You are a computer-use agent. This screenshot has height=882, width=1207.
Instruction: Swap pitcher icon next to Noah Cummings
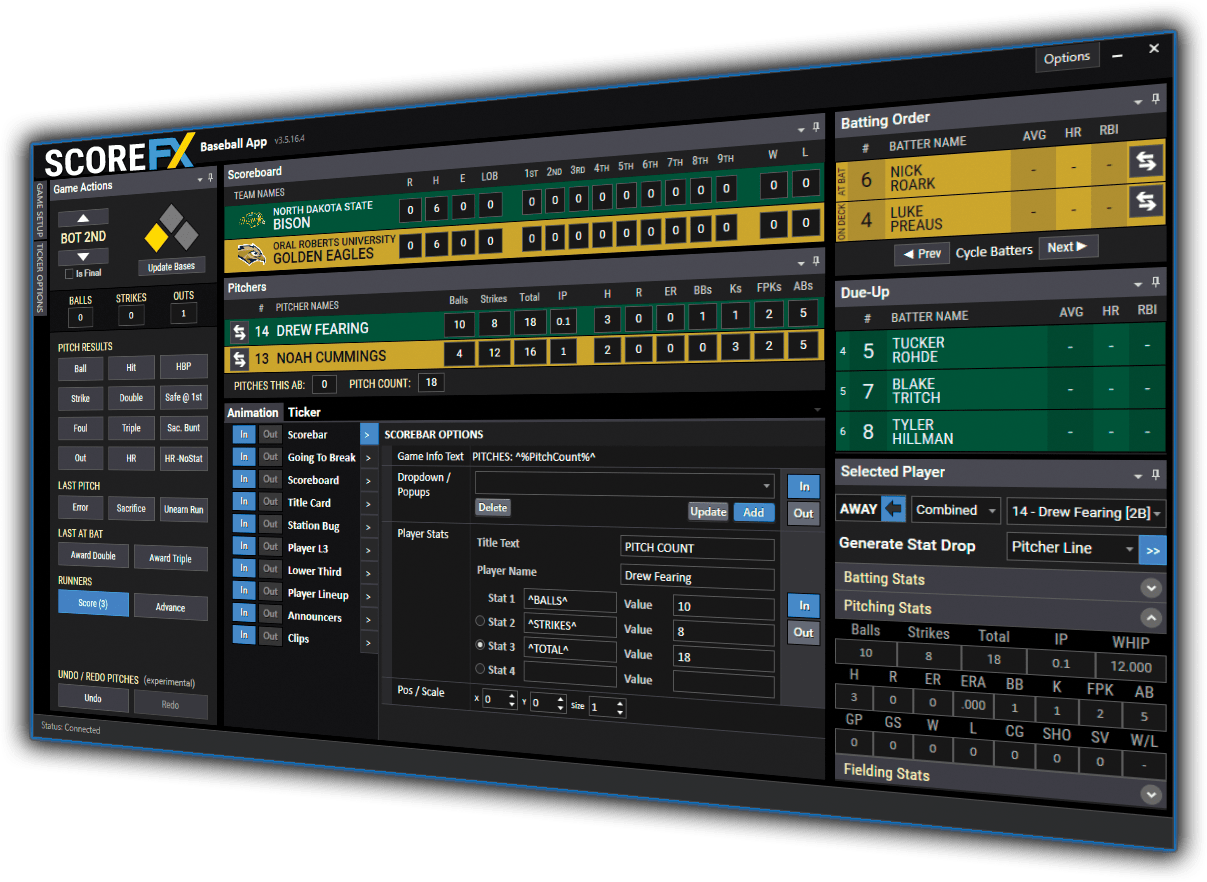click(x=239, y=358)
